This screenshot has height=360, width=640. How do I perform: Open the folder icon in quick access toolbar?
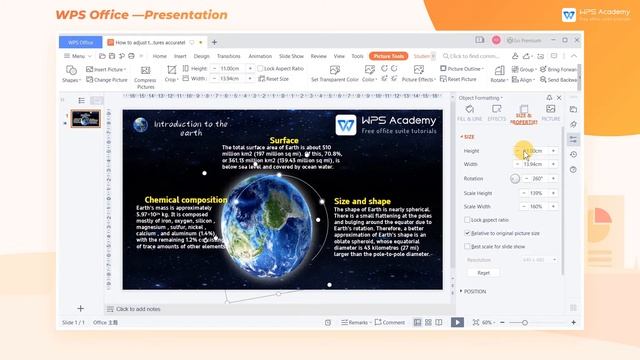pyautogui.click(x=102, y=56)
